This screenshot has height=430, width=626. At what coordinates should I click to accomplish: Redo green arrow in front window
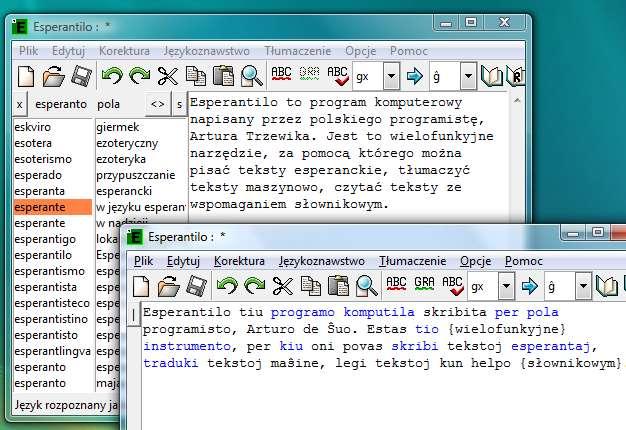[x=255, y=285]
